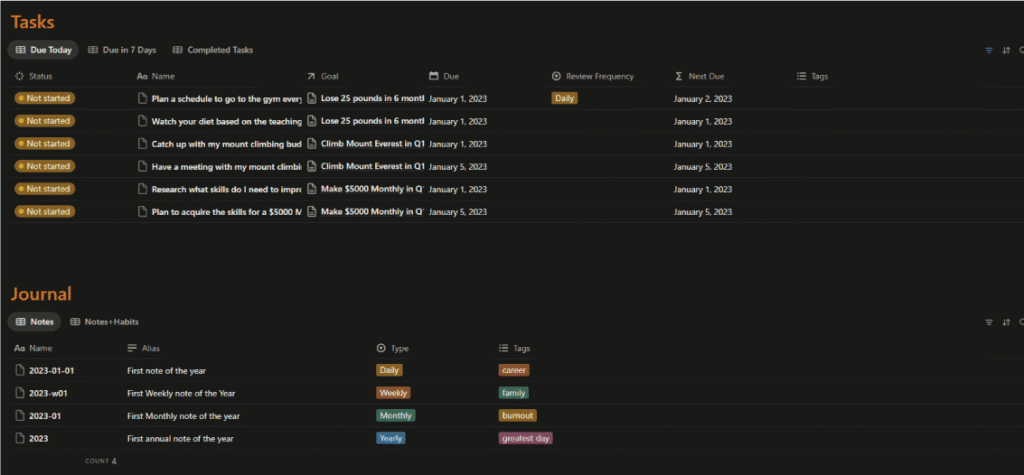The image size is (1024, 475).
Task: Click the page icon of the 2023 annual note
Action: [20, 438]
